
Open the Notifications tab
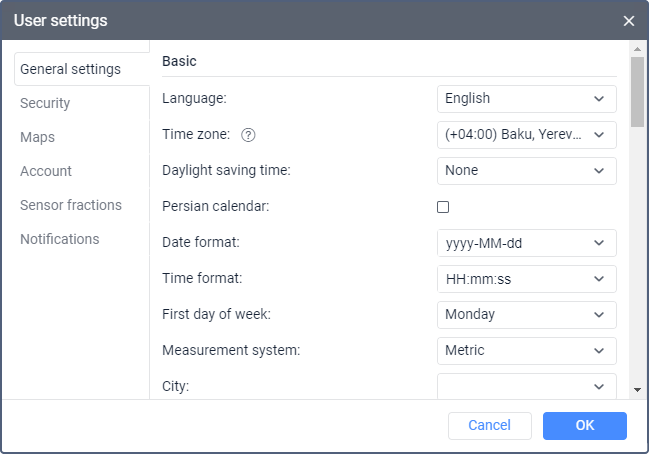pos(60,239)
